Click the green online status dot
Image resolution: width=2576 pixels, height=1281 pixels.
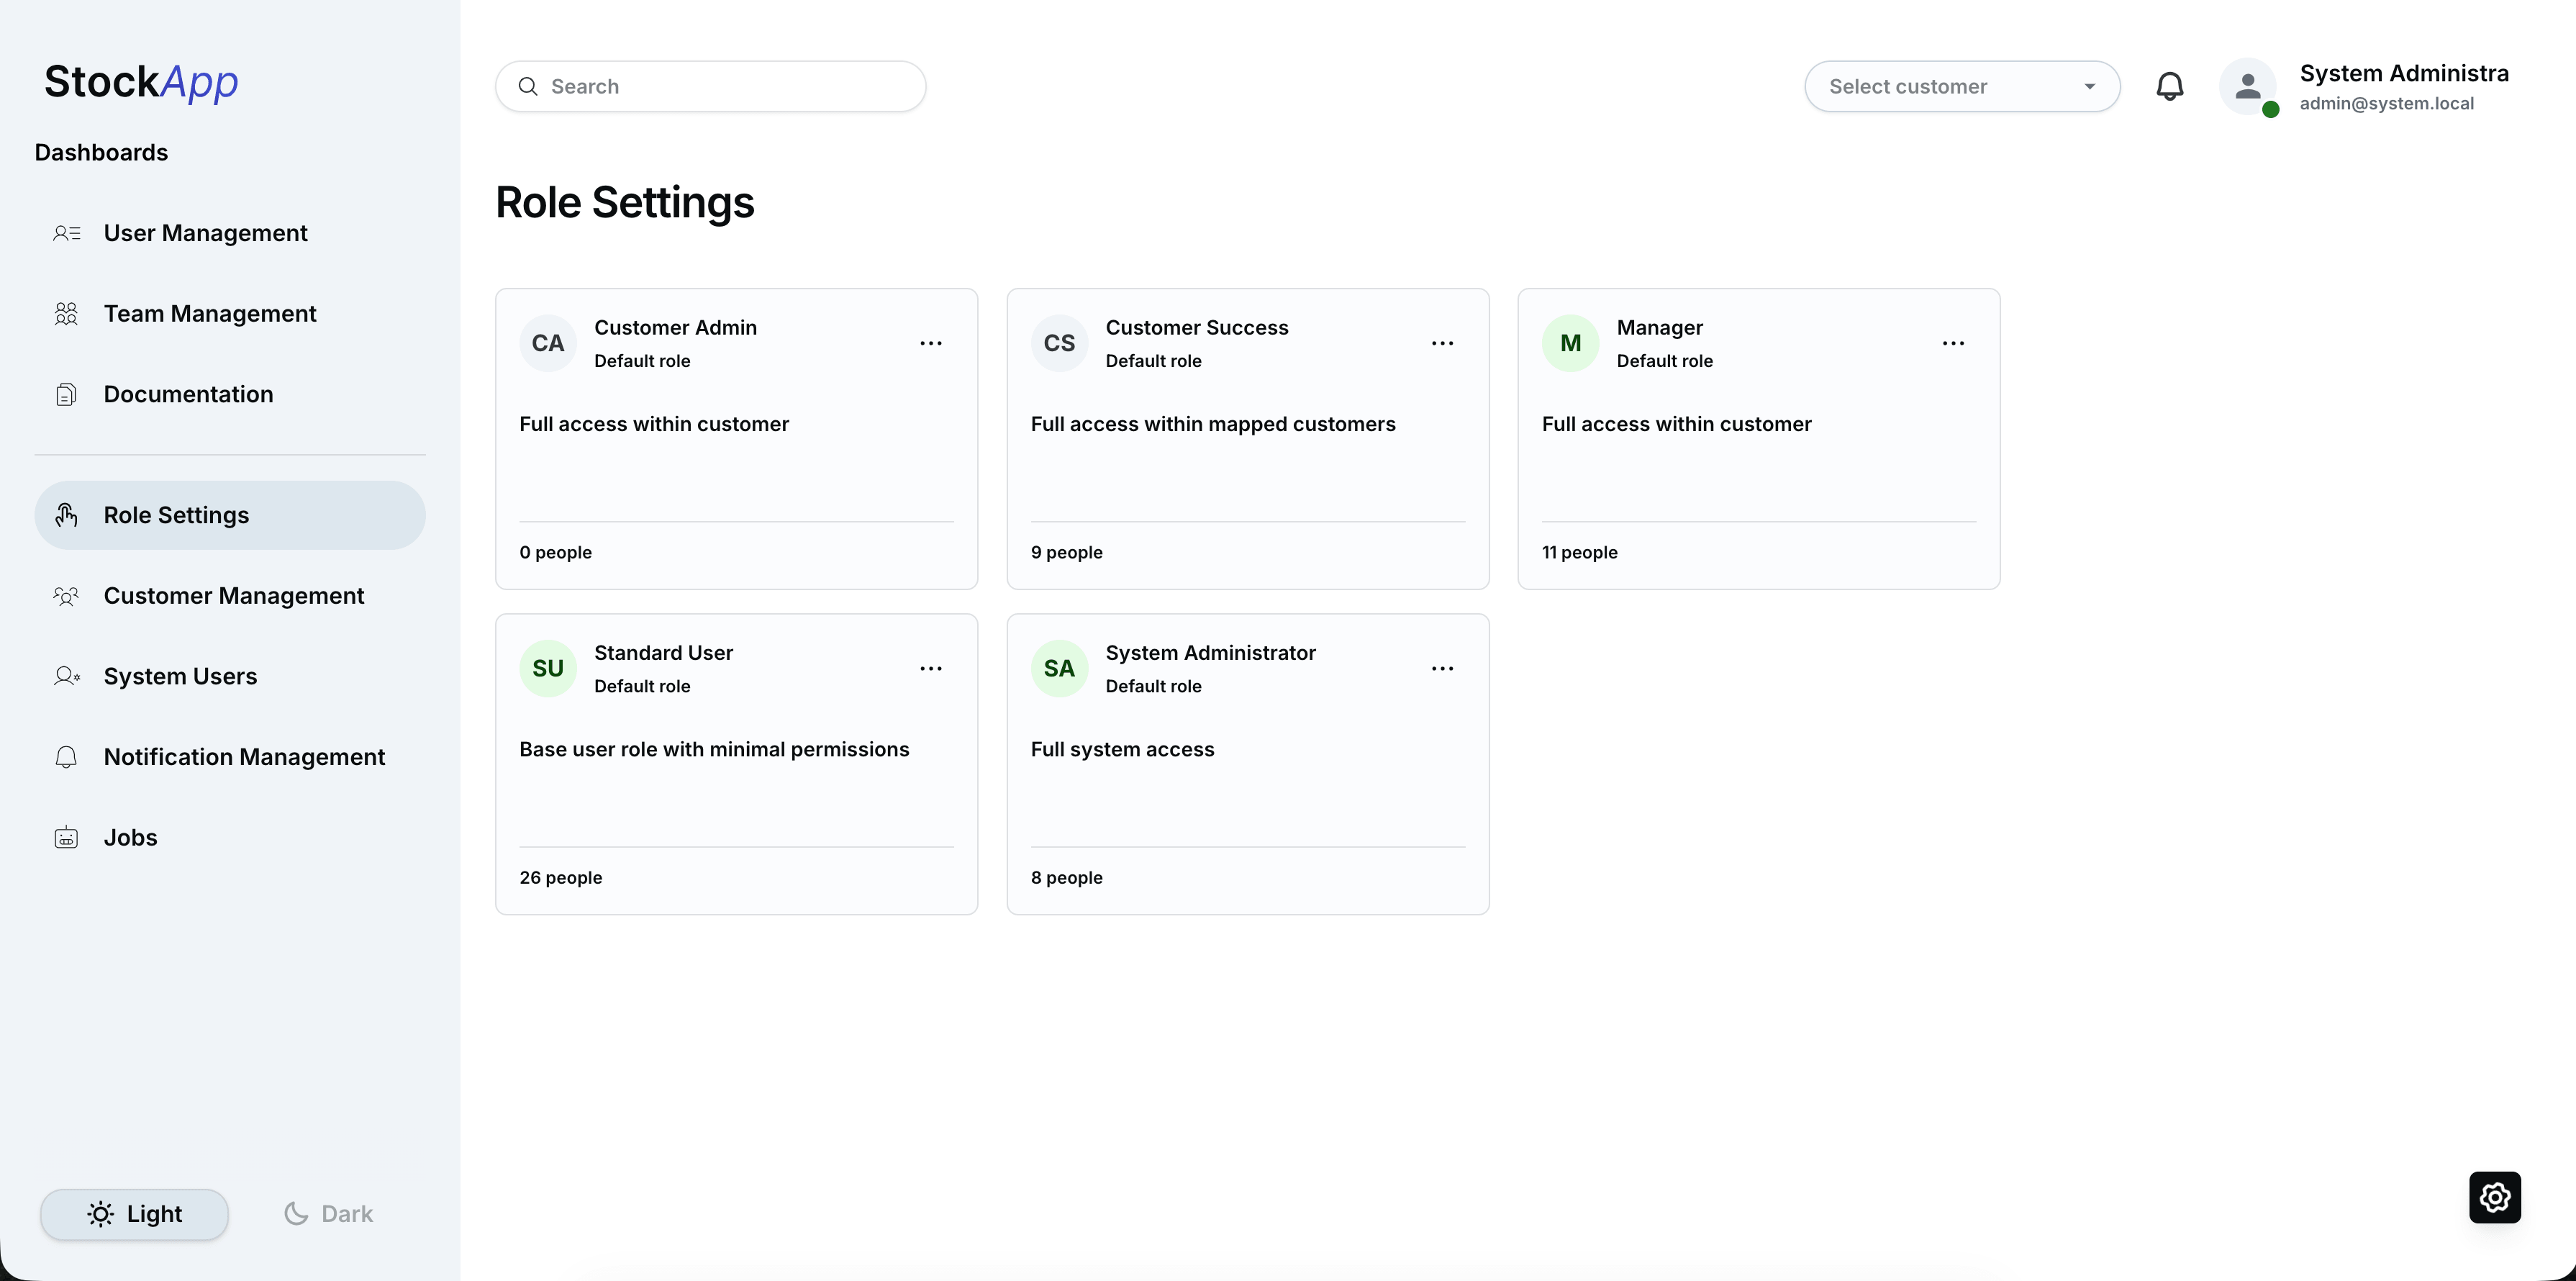[2270, 110]
